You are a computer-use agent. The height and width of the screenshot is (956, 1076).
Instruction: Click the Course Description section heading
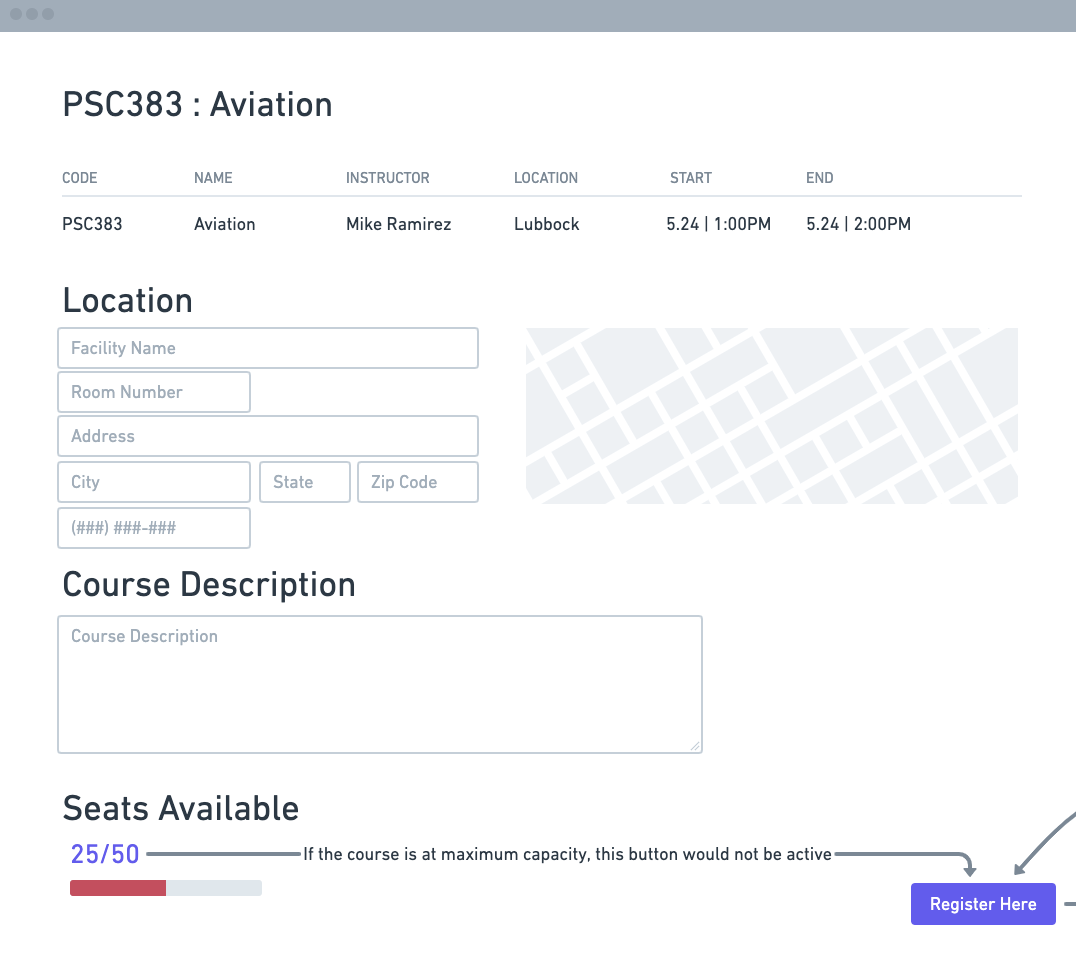209,585
